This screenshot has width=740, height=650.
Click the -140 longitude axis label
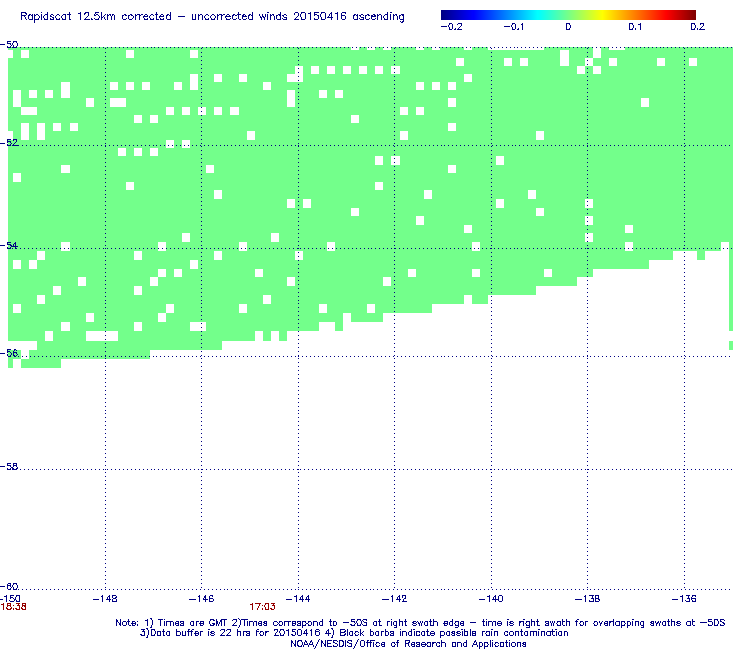[491, 599]
